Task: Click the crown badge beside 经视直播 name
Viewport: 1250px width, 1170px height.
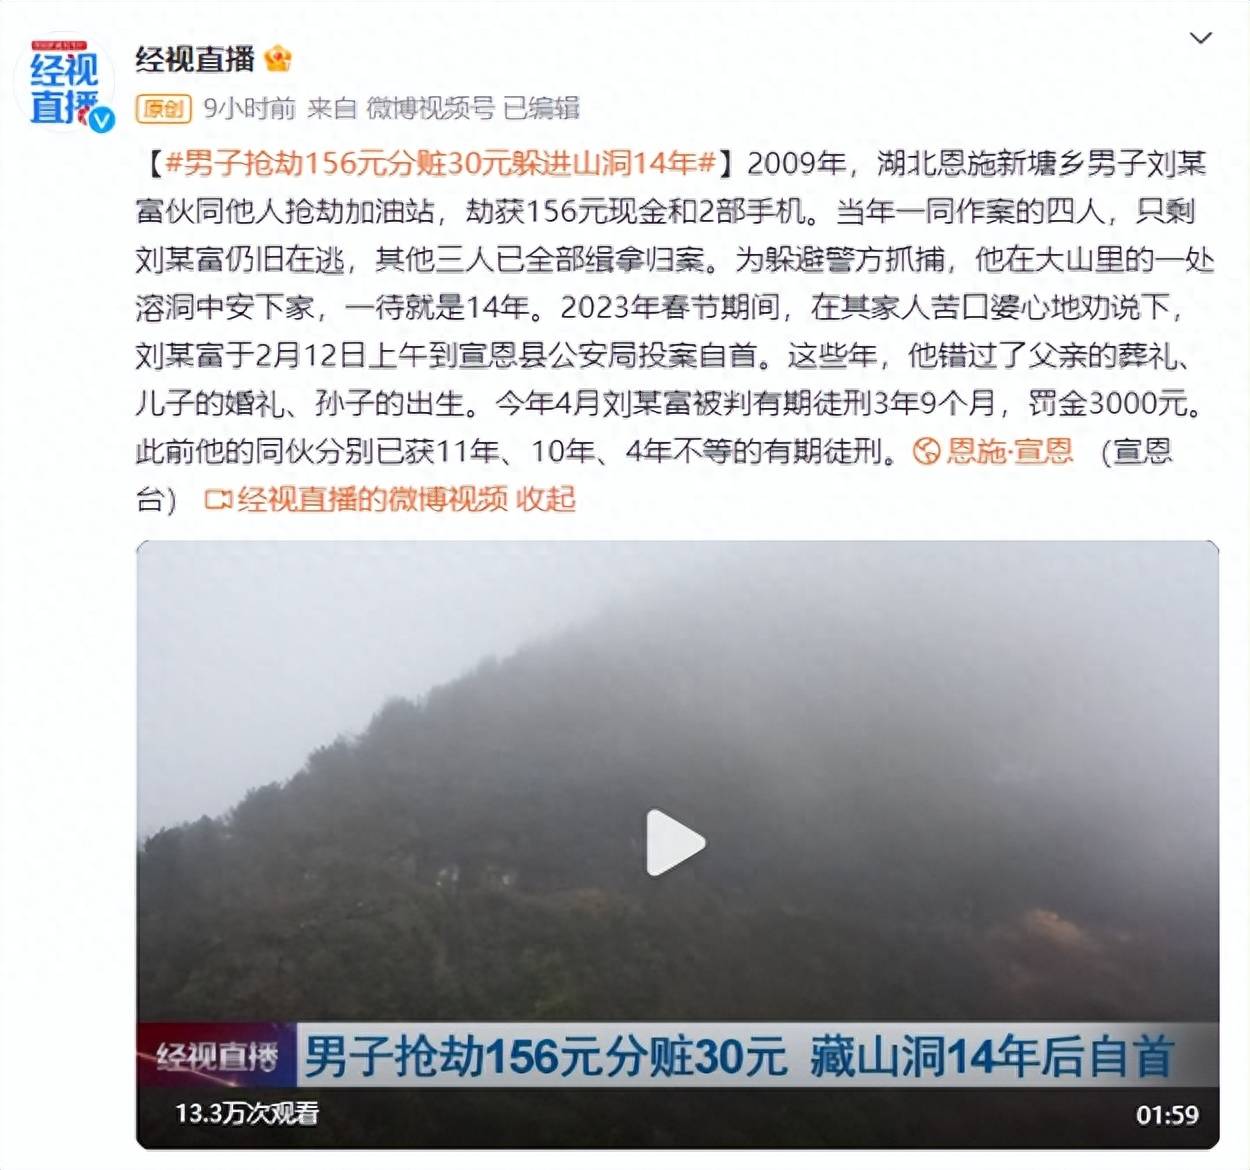Action: [279, 59]
